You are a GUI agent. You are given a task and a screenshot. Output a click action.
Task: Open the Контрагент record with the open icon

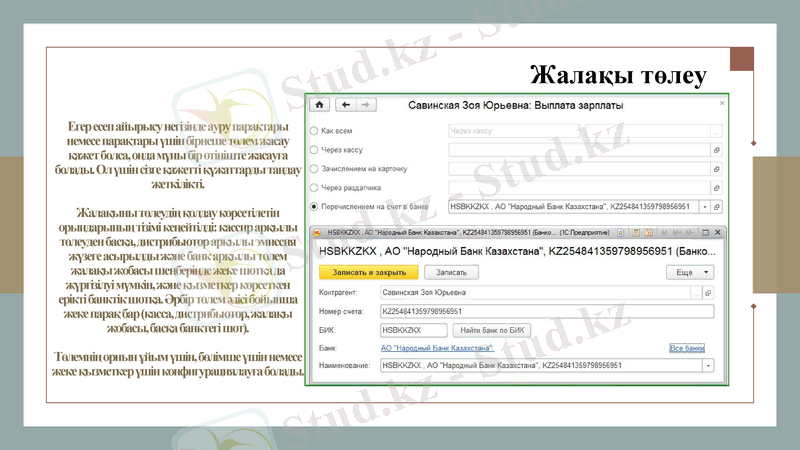[708, 292]
